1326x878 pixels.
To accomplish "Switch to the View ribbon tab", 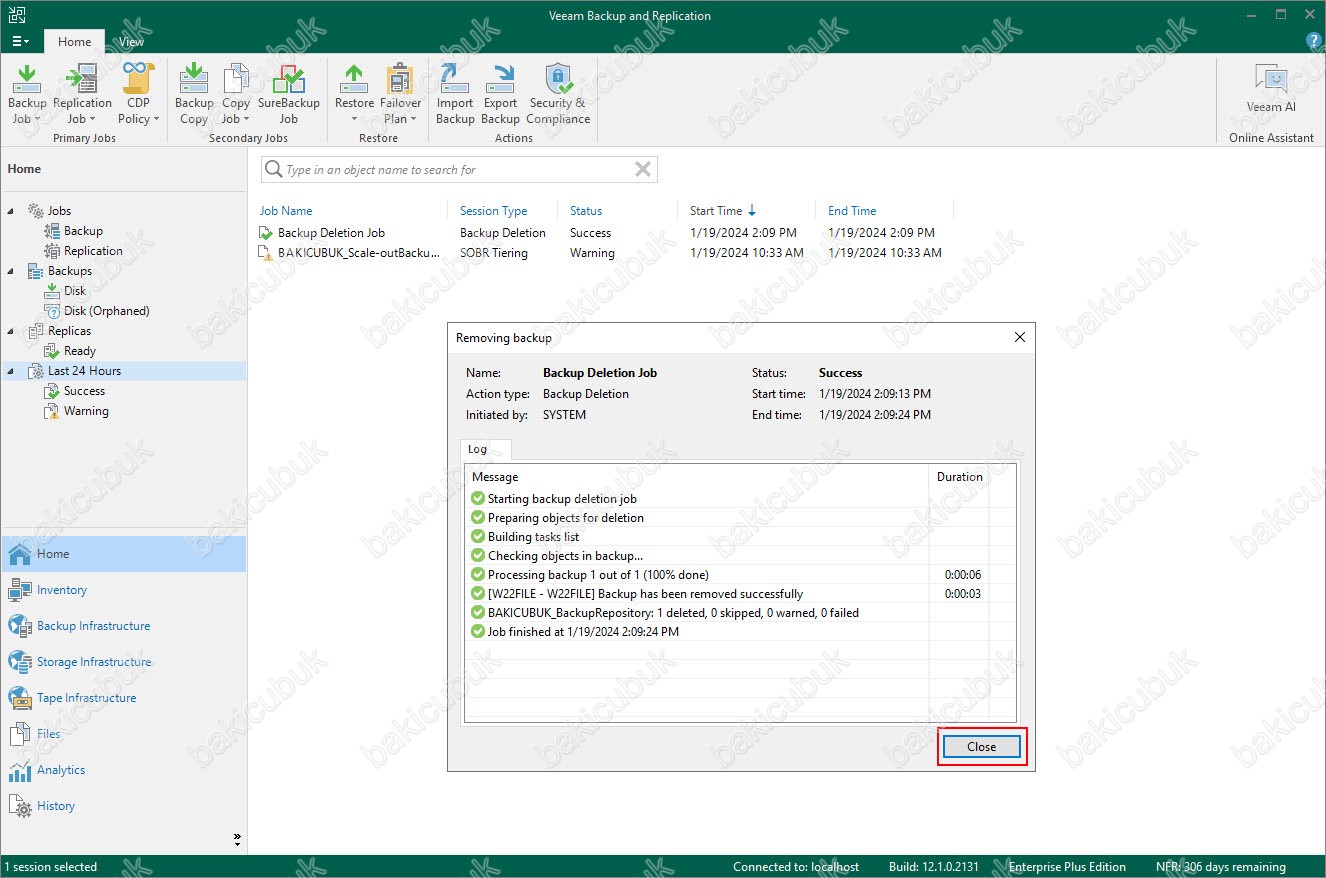I will (x=131, y=42).
